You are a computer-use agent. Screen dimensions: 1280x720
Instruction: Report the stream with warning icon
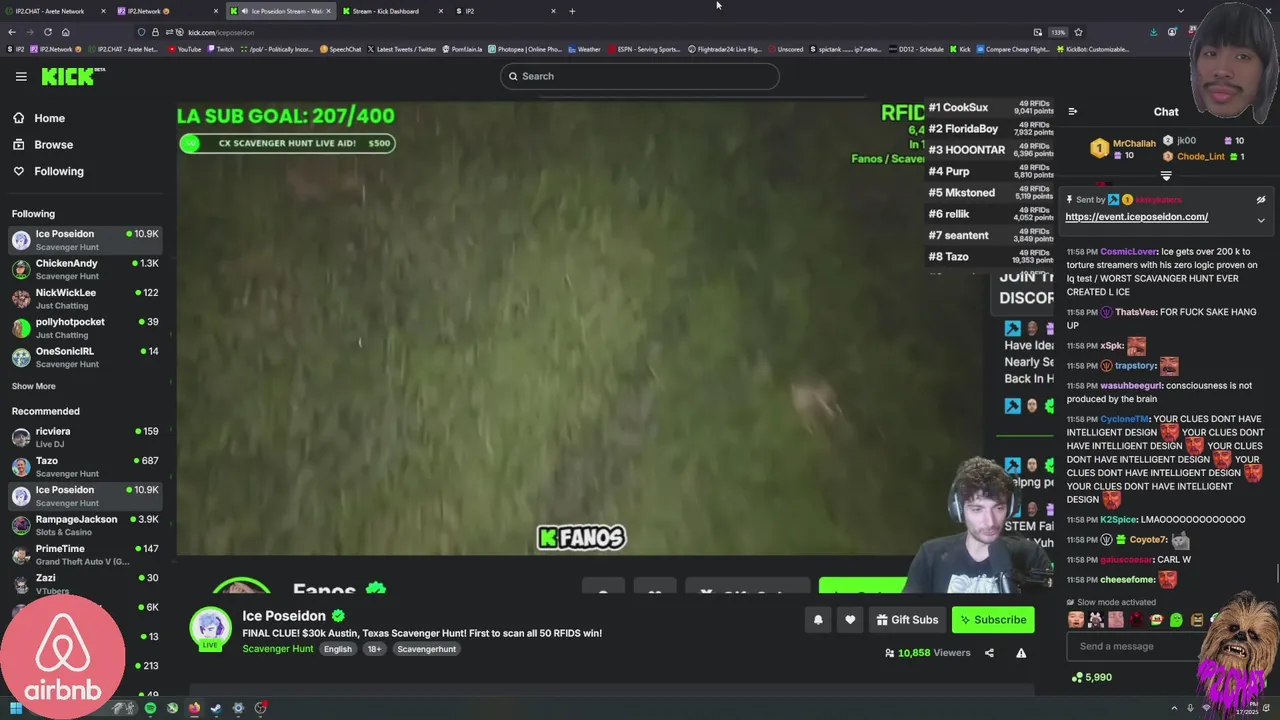tap(1021, 653)
